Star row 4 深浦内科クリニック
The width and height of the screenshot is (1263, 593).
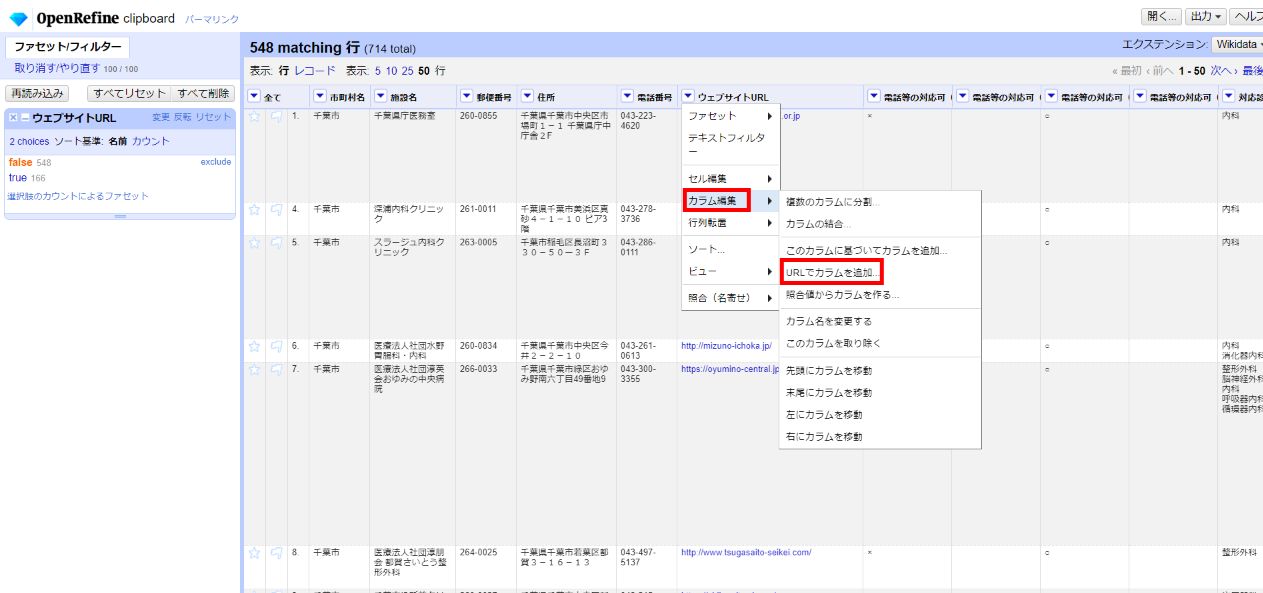tap(254, 210)
